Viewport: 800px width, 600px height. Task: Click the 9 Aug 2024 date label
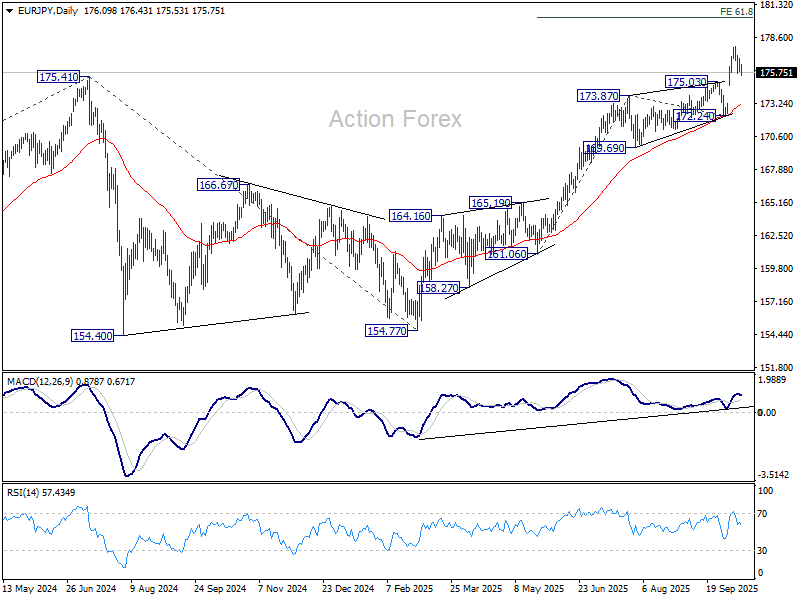[154, 589]
